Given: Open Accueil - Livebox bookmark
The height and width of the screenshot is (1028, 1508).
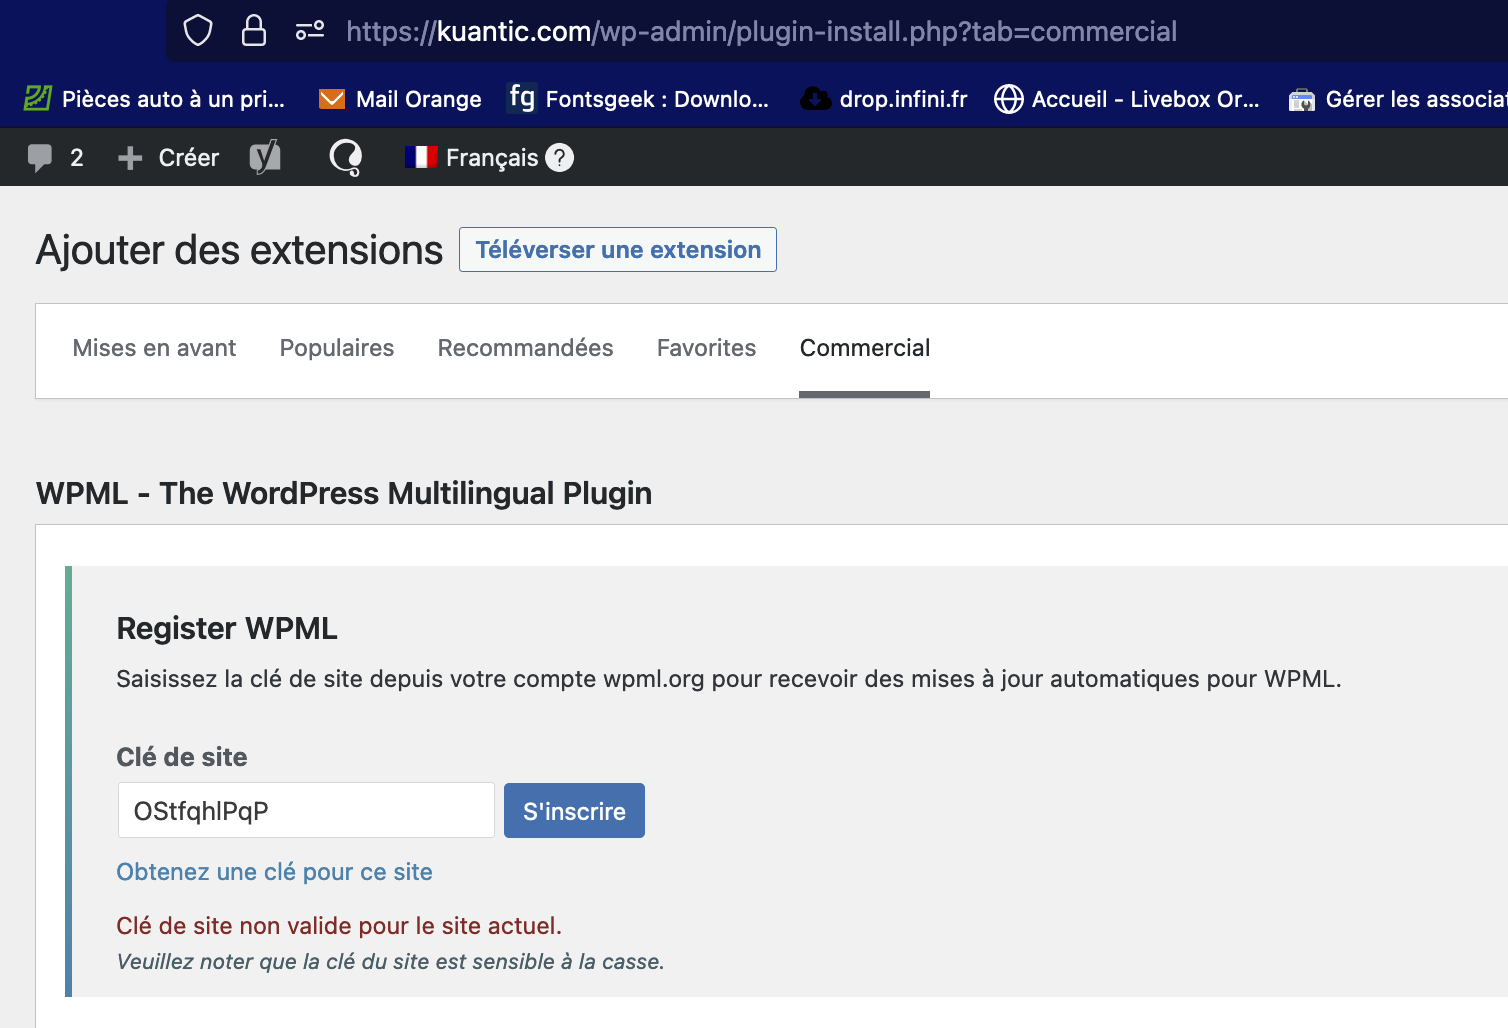Looking at the screenshot, I should [1127, 99].
